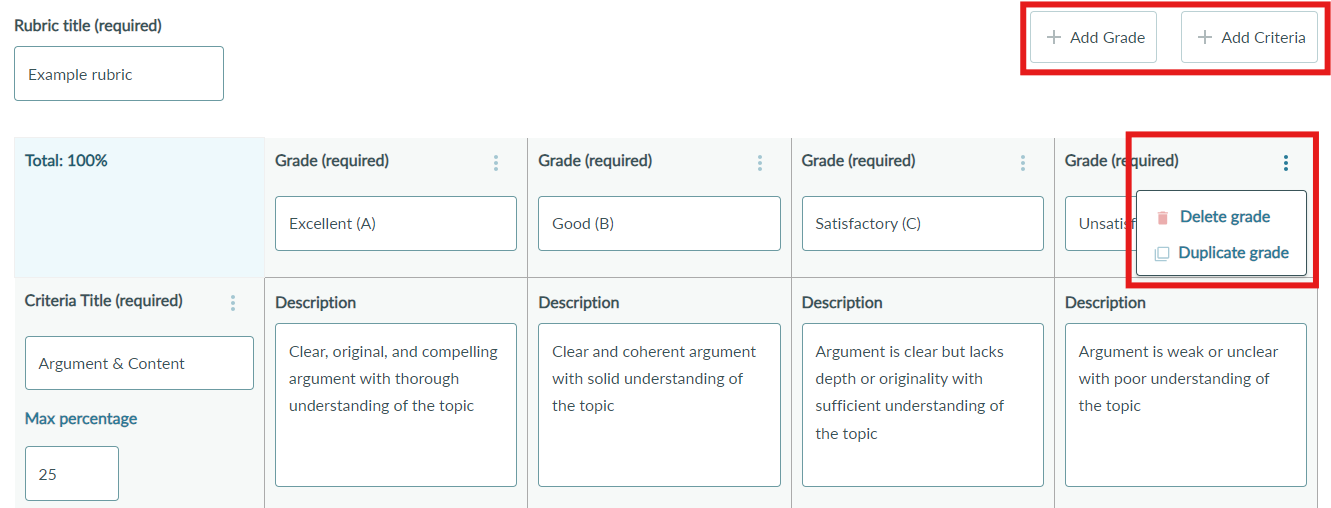Close the open three-dot menu for the last grade column
Image resolution: width=1331 pixels, height=508 pixels.
[x=1286, y=163]
